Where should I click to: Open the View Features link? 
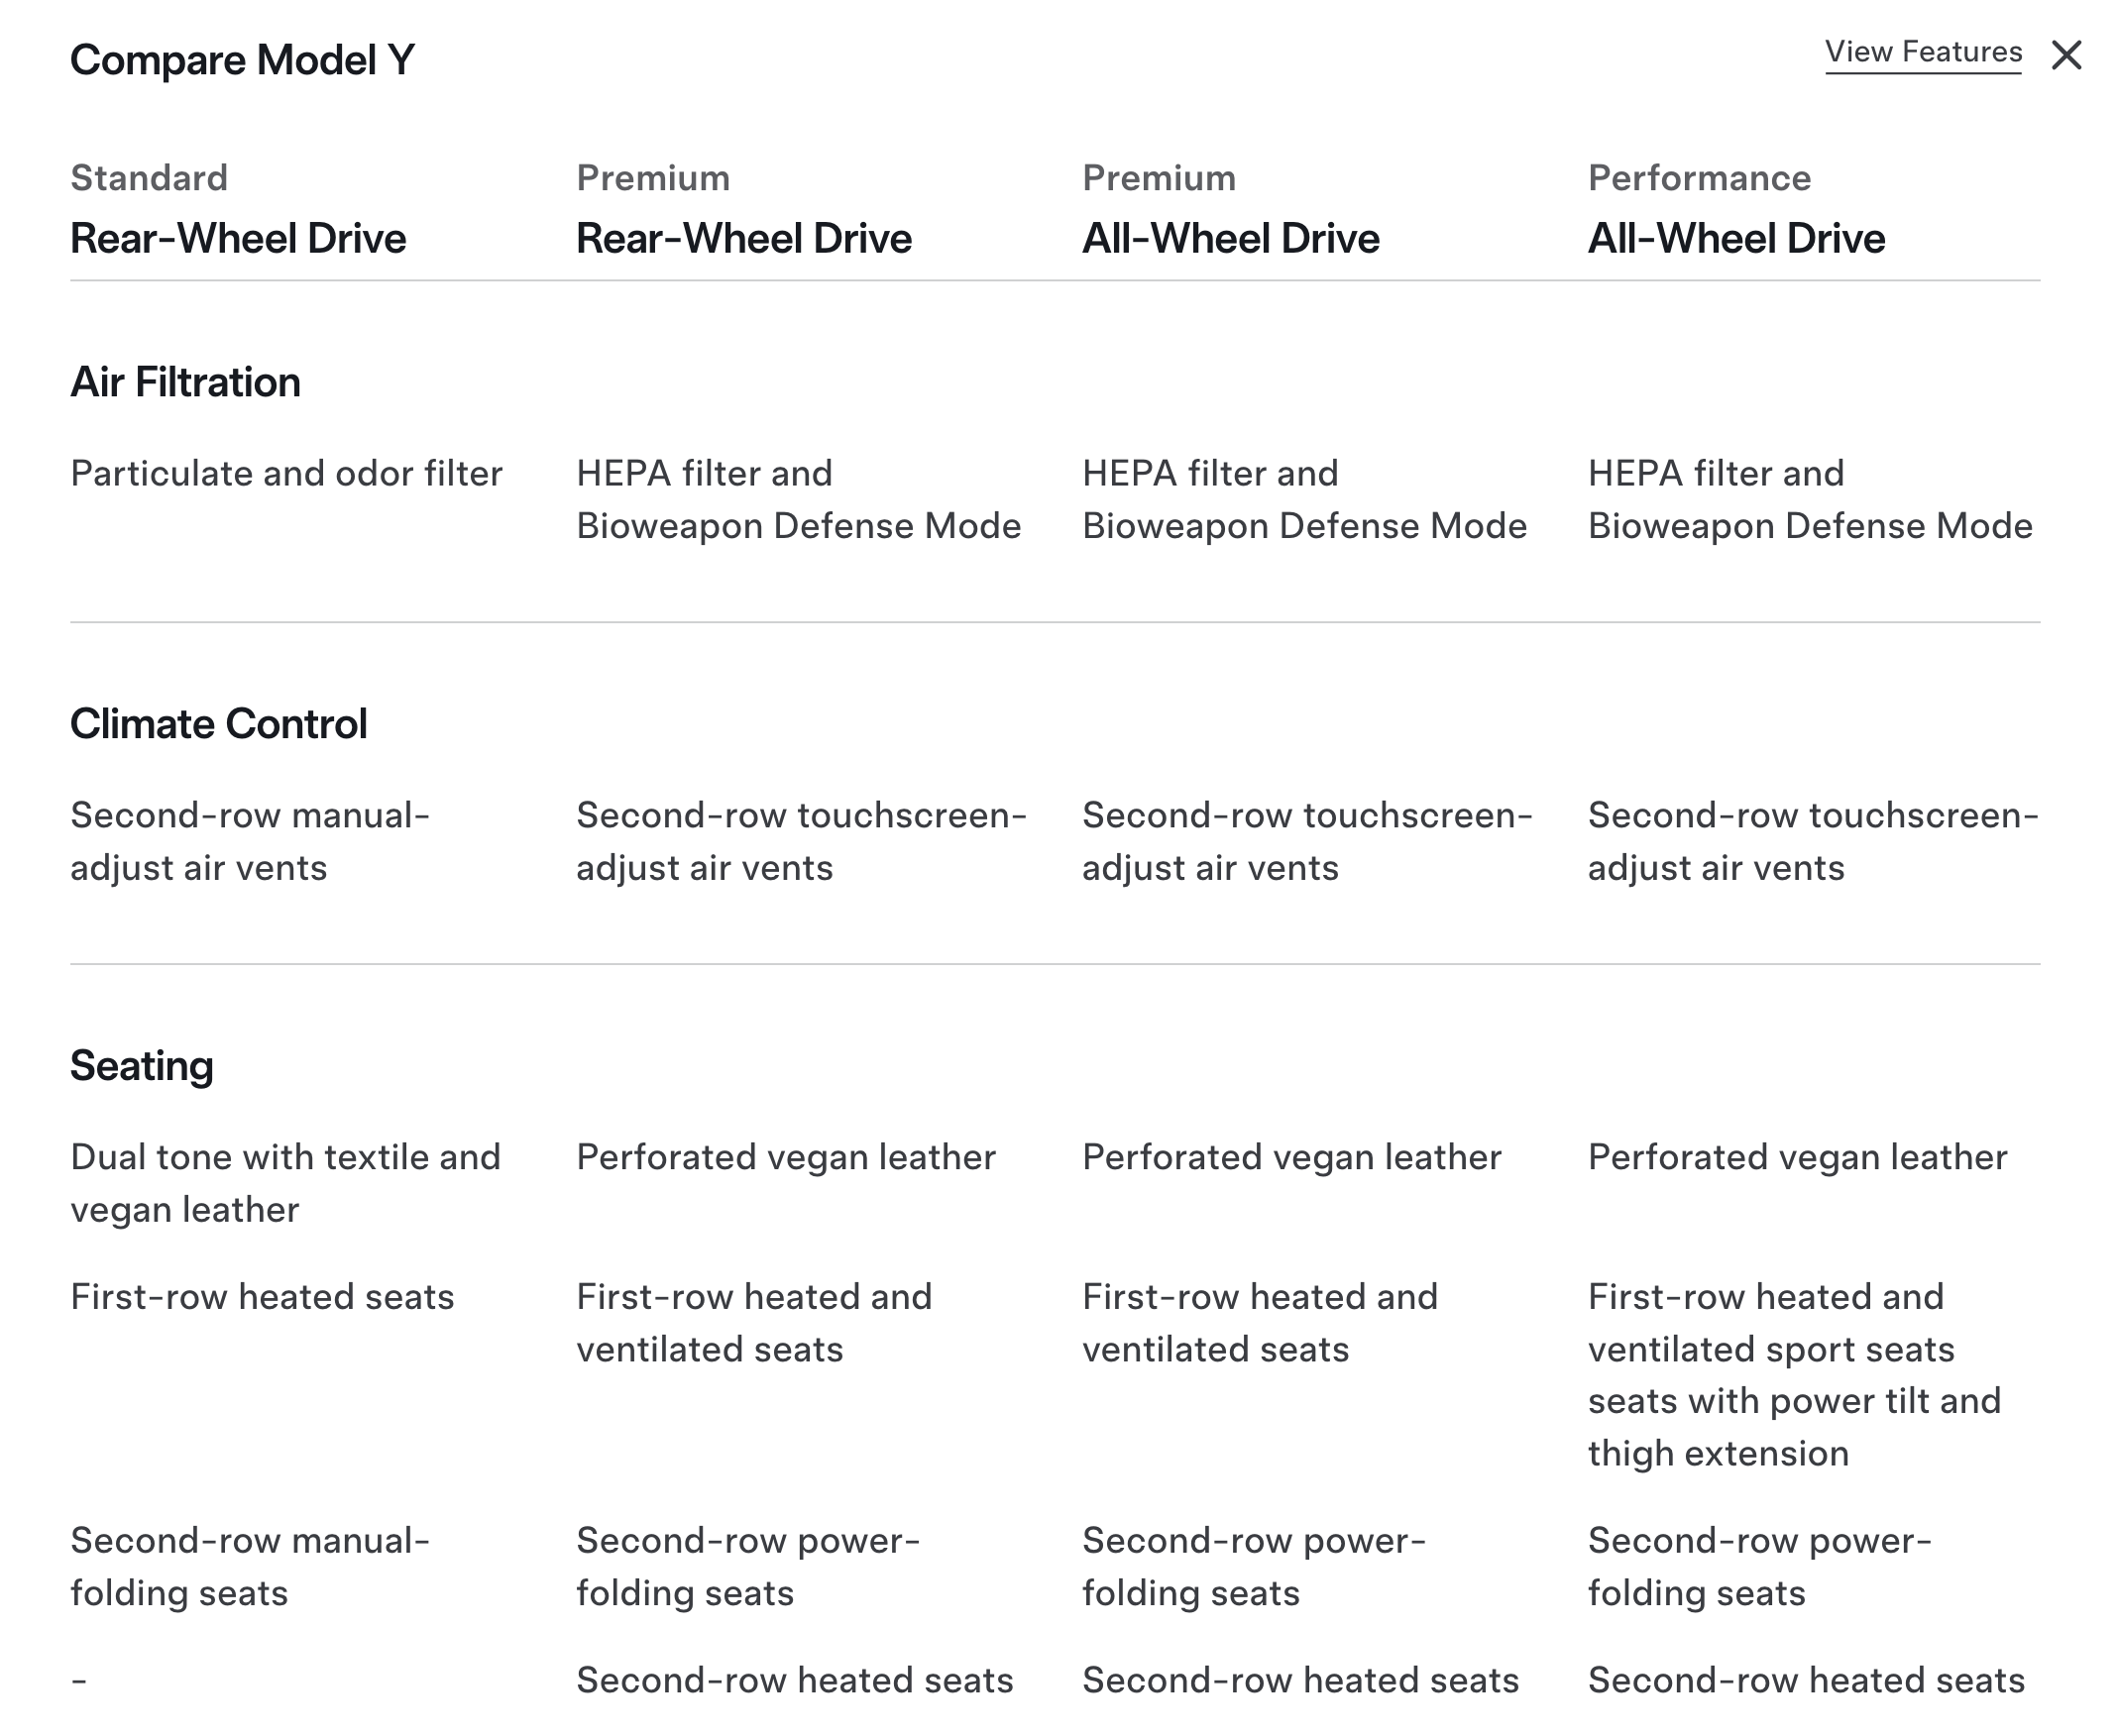(x=1922, y=52)
